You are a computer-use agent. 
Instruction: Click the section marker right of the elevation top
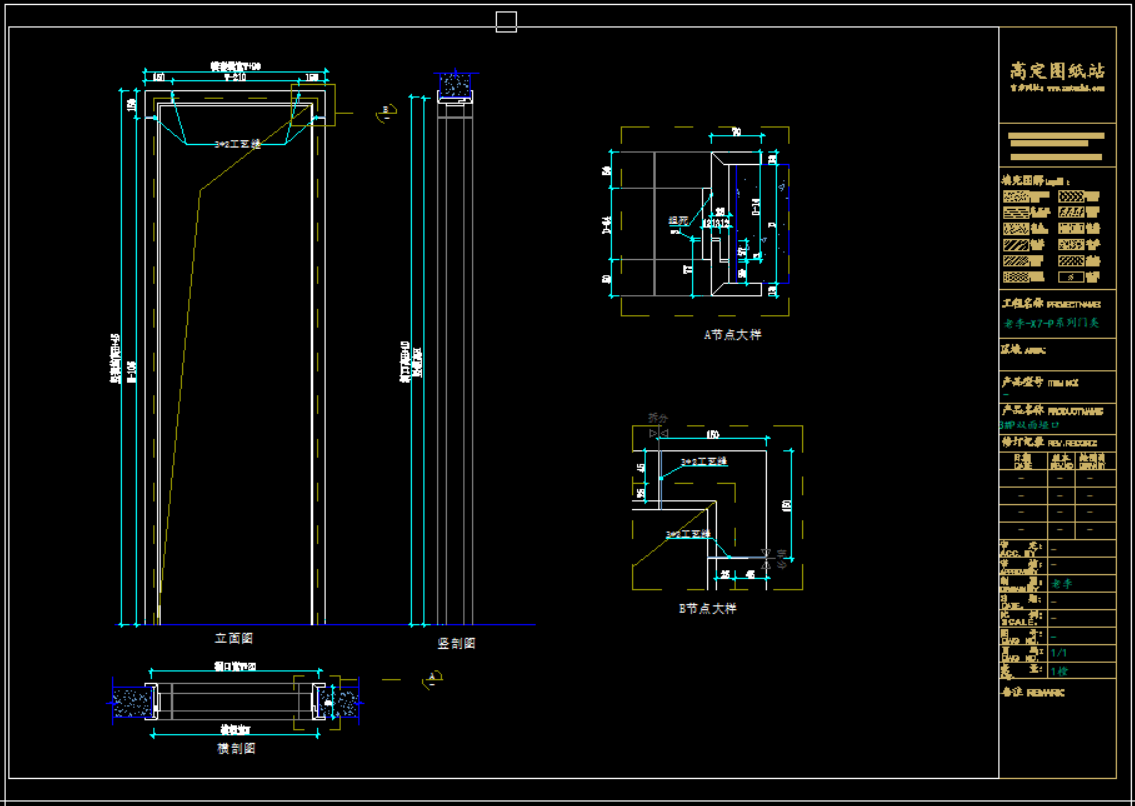point(384,112)
